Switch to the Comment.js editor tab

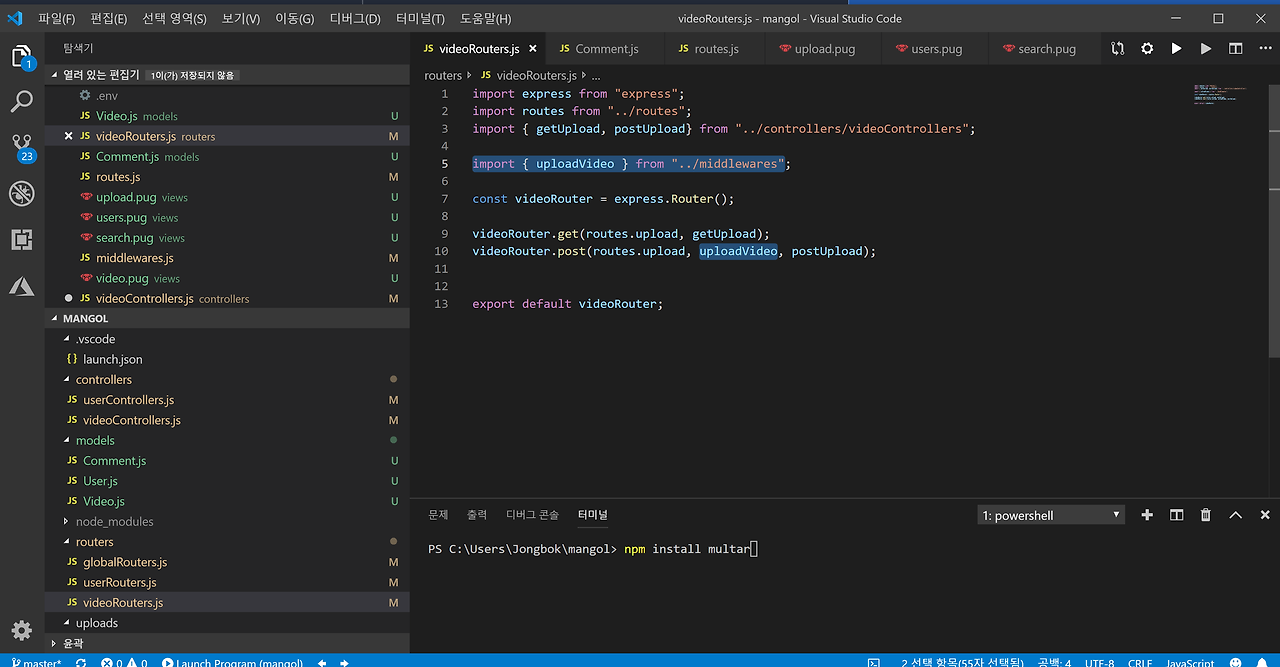click(x=606, y=48)
